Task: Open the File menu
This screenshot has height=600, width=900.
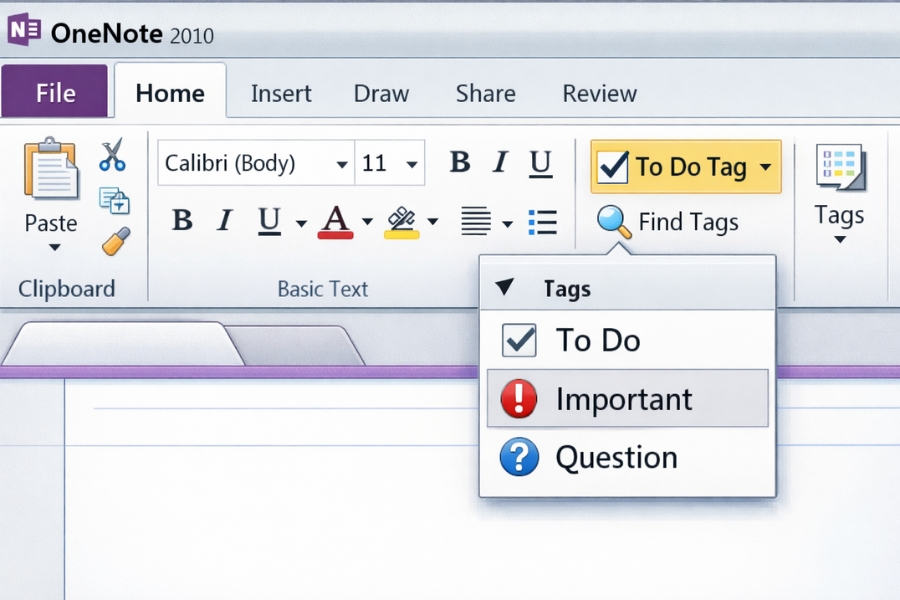Action: 55,92
